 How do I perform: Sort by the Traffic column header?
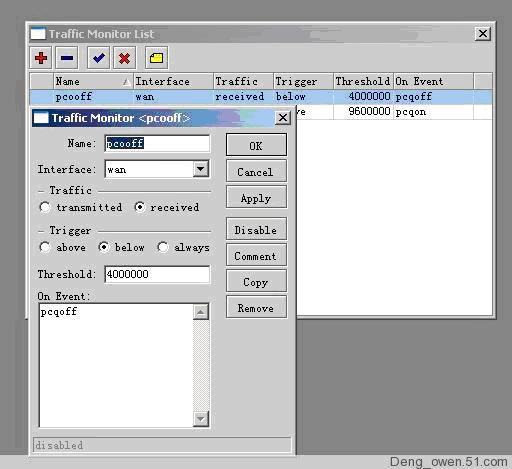(x=243, y=81)
